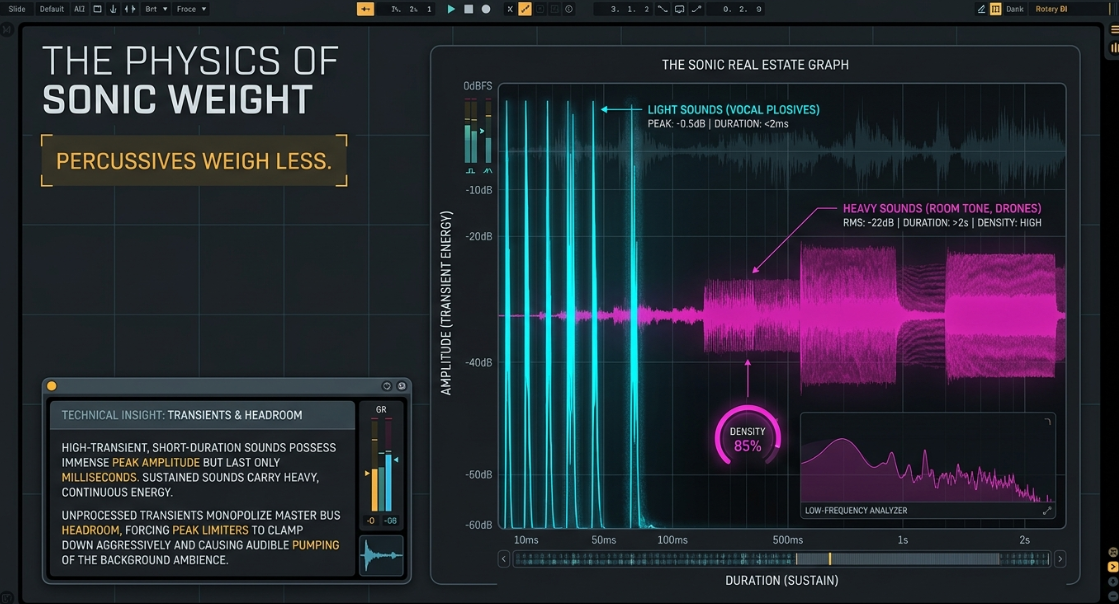Click the clock icon in top toolbar
Image resolution: width=1119 pixels, height=604 pixels.
point(569,9)
